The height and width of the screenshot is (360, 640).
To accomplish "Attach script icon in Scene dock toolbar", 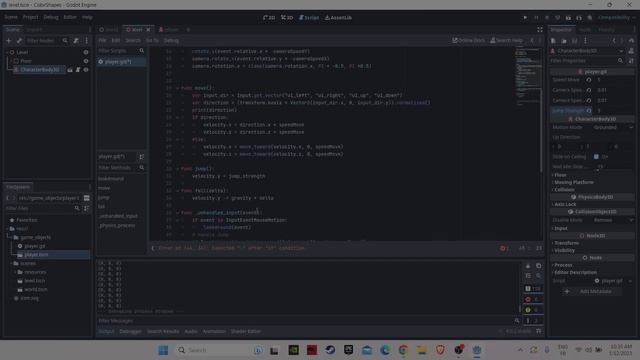I will coord(76,41).
